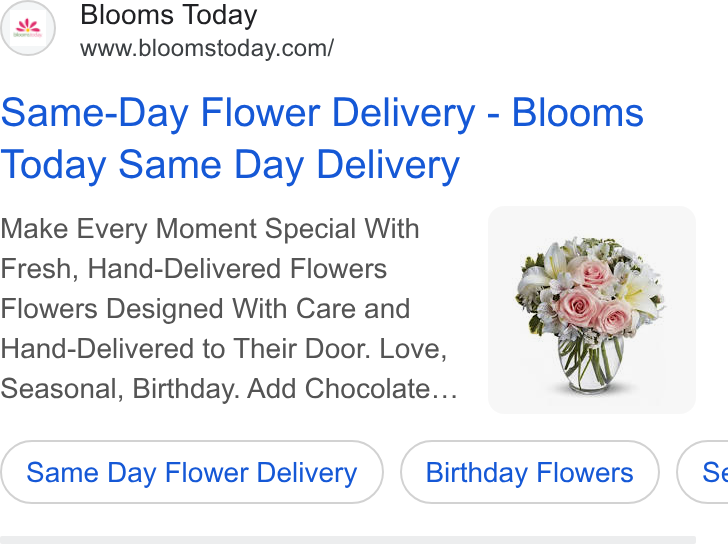Click the ad description starting 'Make Every Moment'
Viewport: 728px width, 544px height.
(229, 309)
